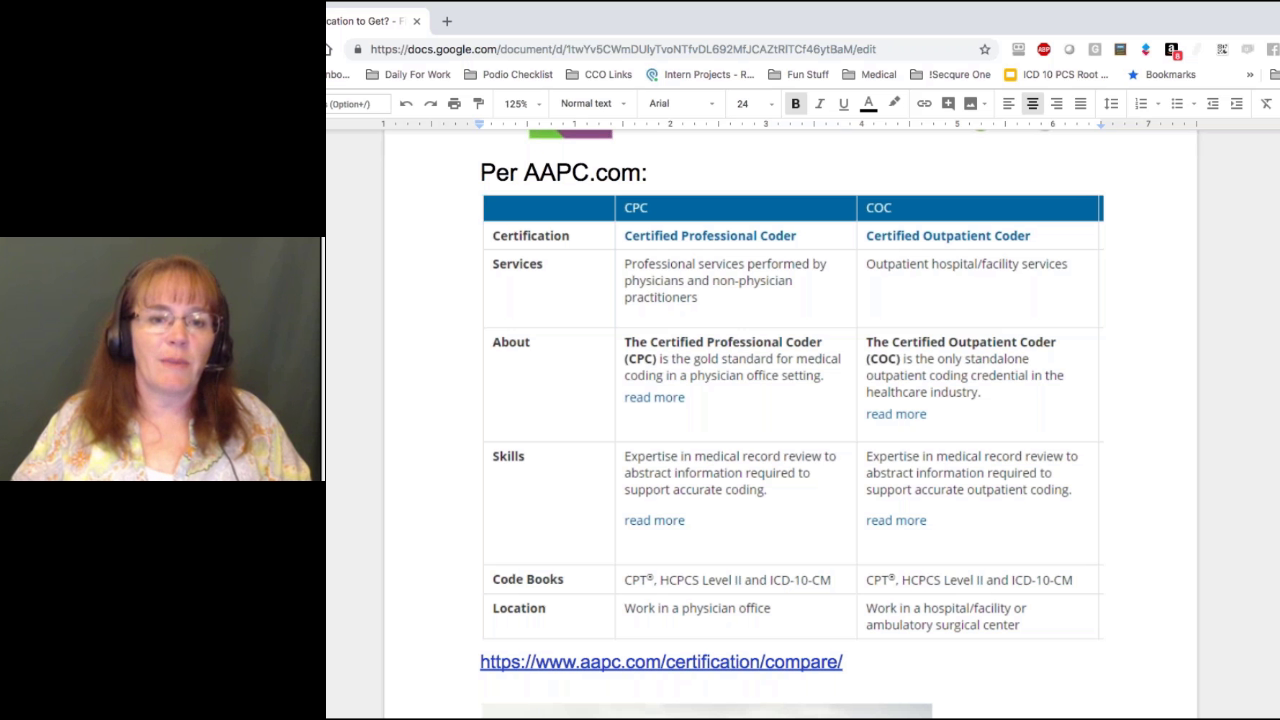This screenshot has width=1280, height=720.
Task: Center align the text
Action: click(x=1032, y=104)
